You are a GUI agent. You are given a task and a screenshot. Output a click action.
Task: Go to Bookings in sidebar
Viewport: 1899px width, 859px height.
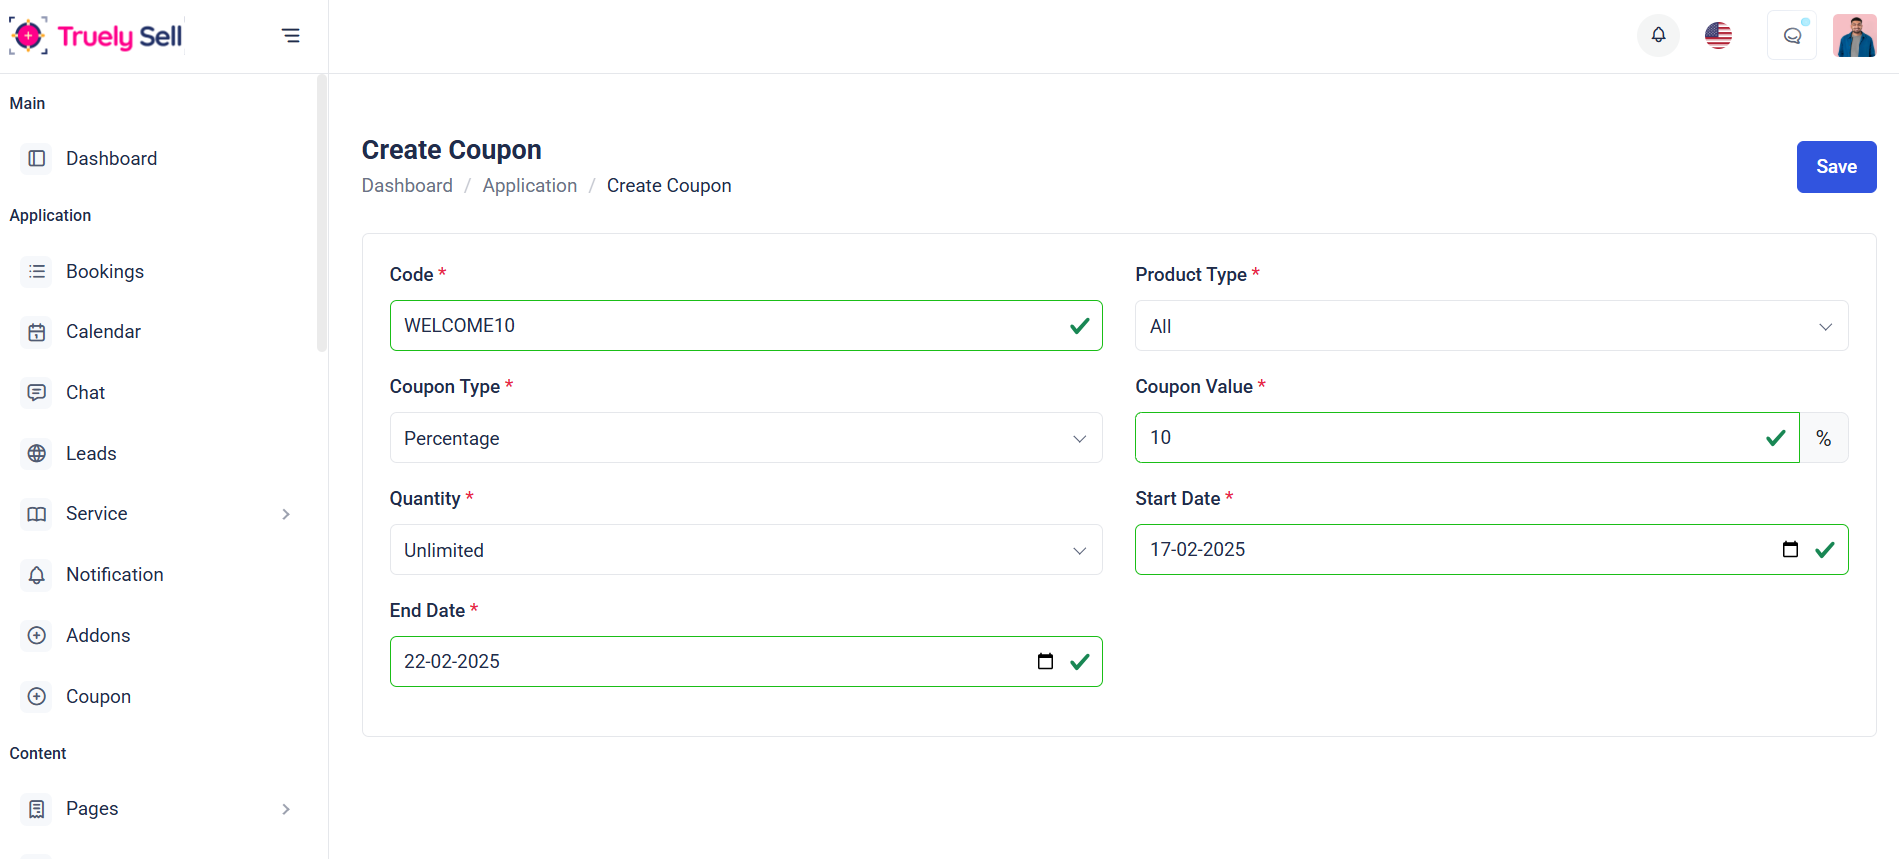coord(105,272)
